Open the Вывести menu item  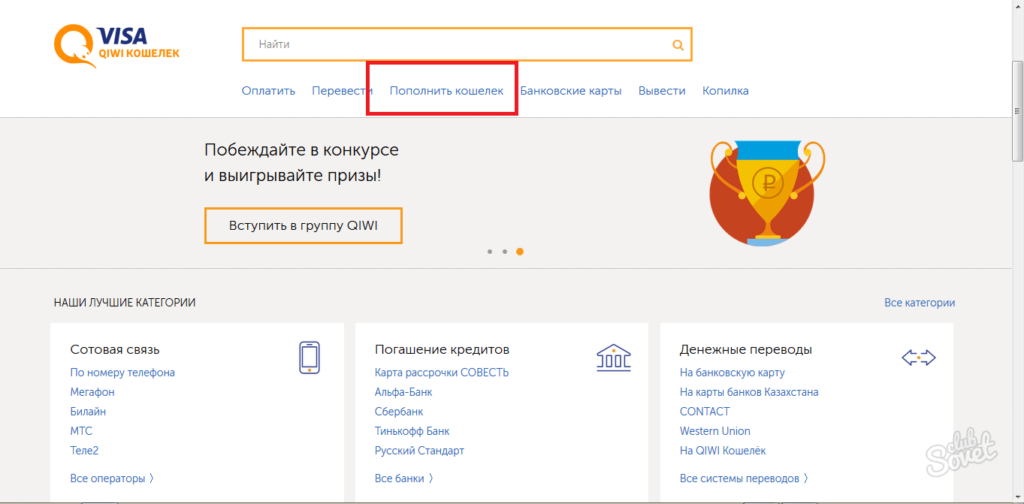(x=662, y=91)
